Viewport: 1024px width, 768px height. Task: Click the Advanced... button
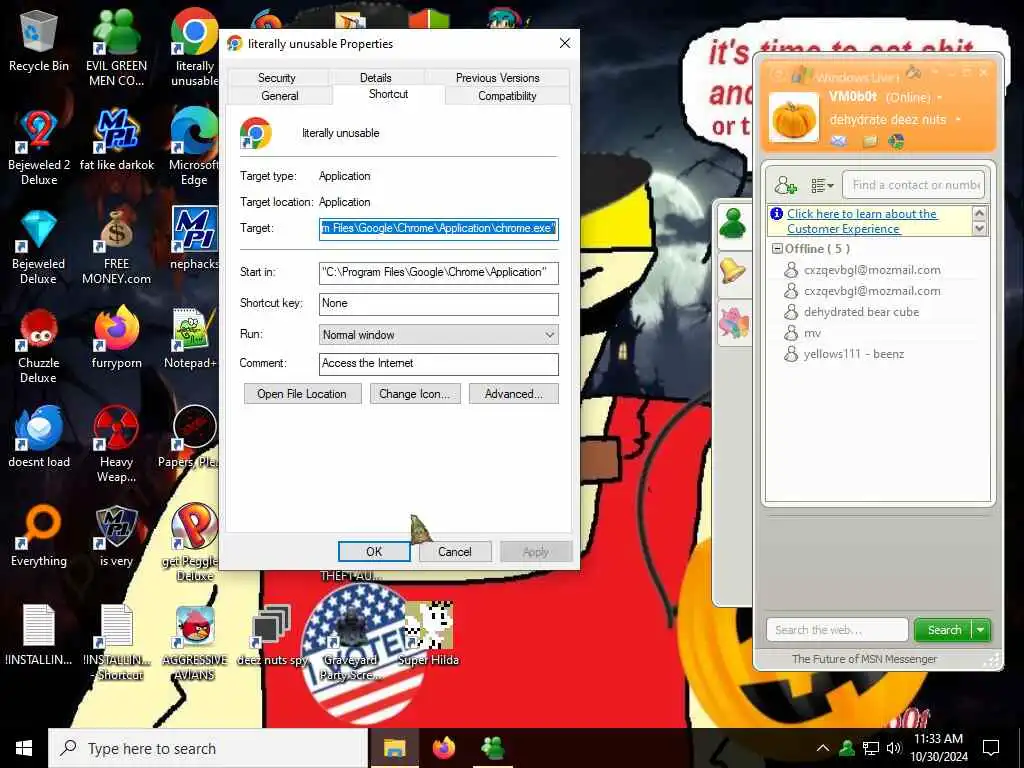[x=513, y=394]
